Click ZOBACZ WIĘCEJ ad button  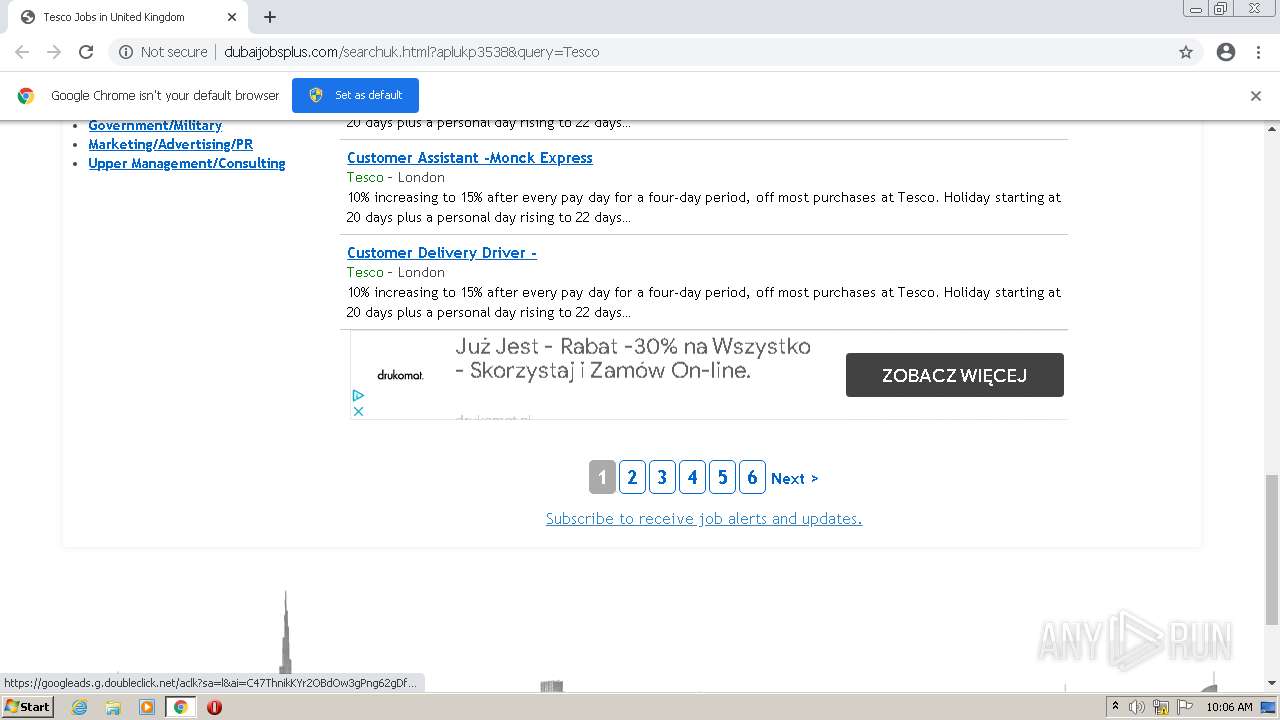click(x=955, y=375)
